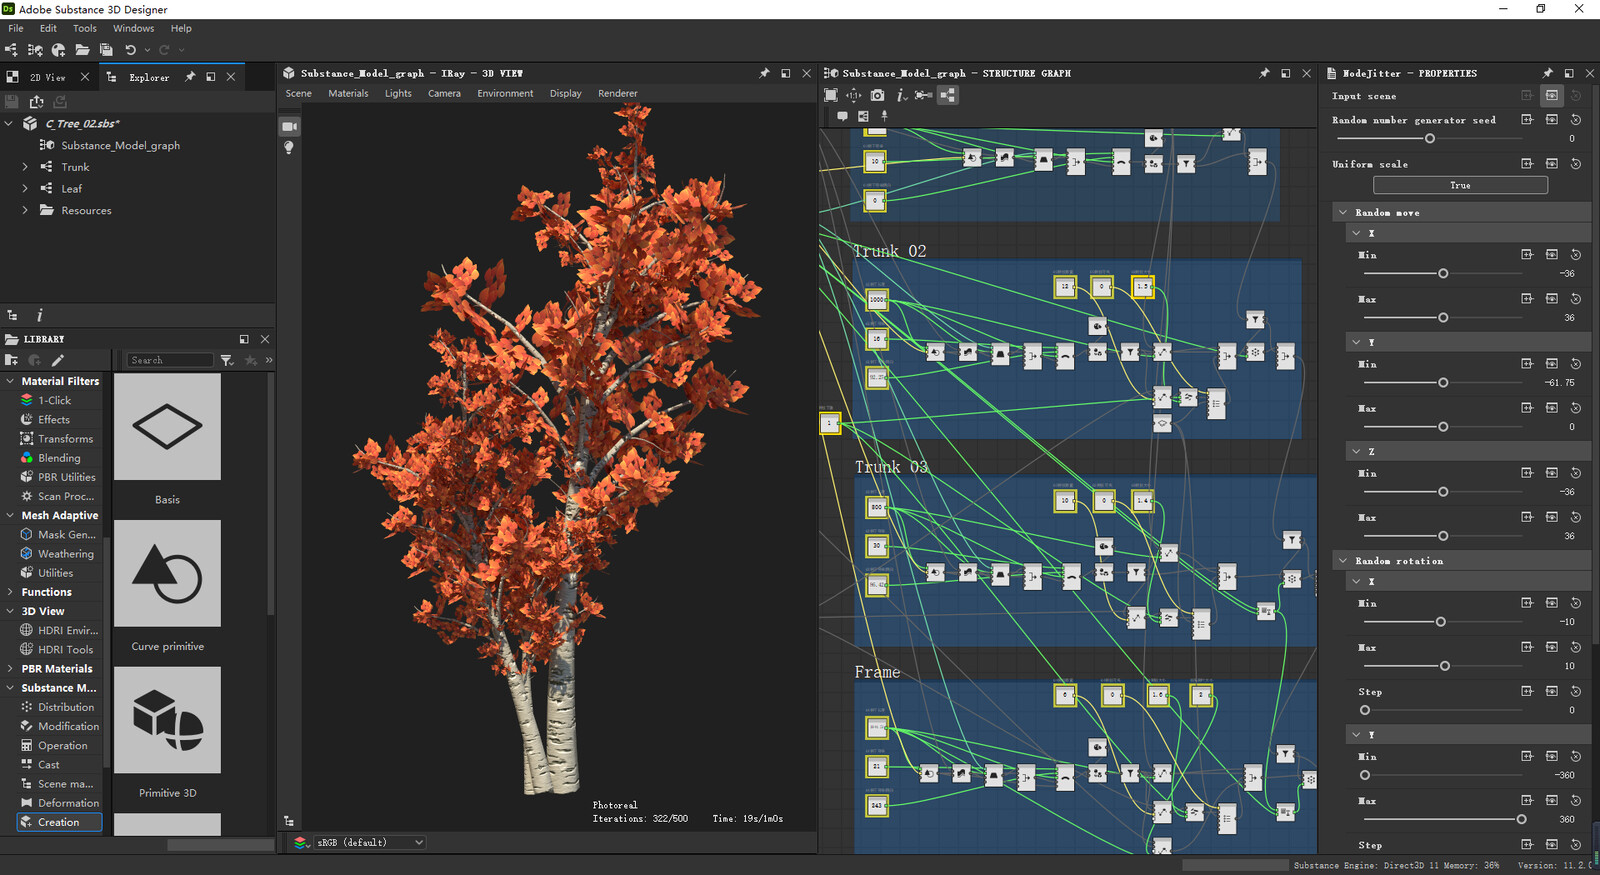This screenshot has height=875, width=1600.
Task: Toggle the Uniform scale True button
Action: point(1460,185)
